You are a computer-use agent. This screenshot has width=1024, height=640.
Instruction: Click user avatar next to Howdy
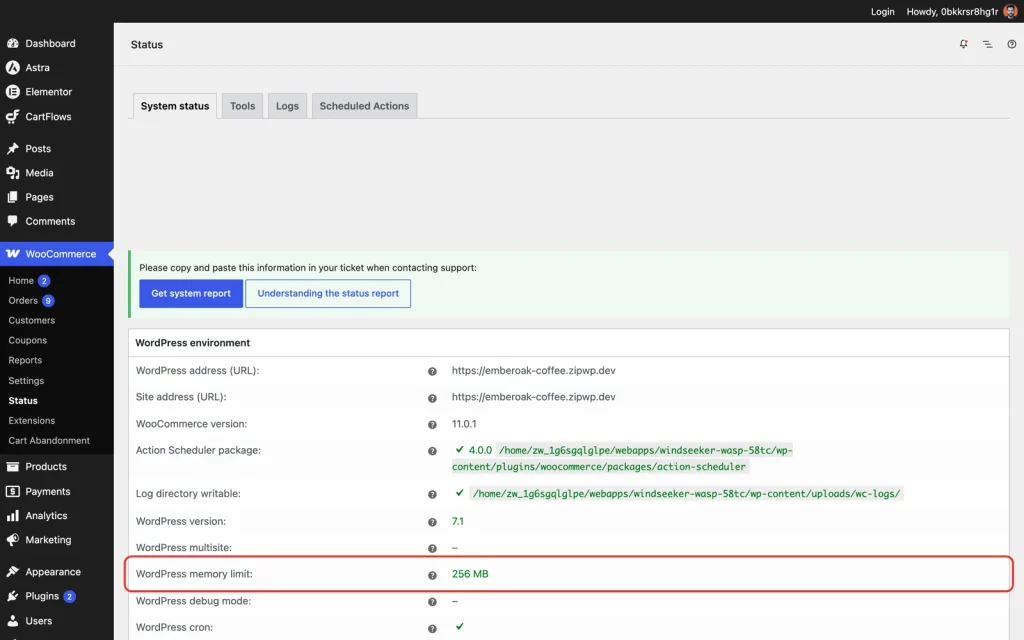pos(1010,11)
